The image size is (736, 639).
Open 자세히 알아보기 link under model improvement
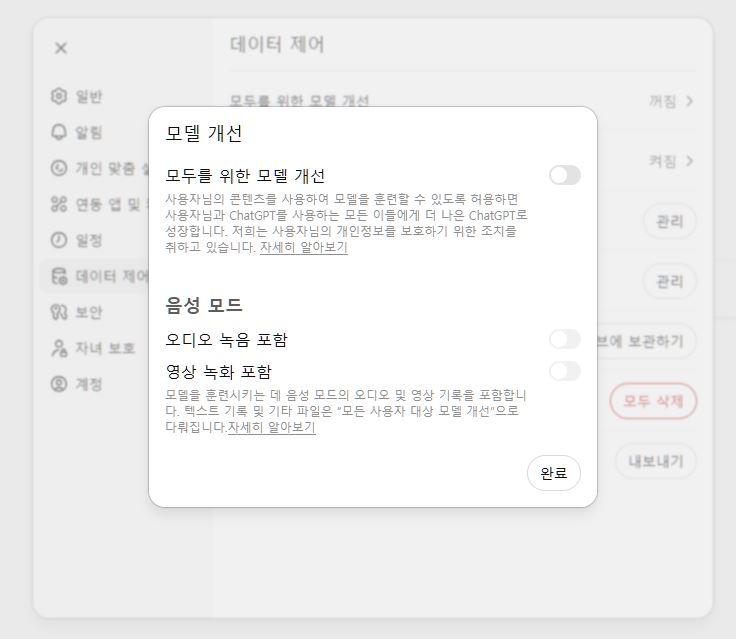(x=303, y=247)
